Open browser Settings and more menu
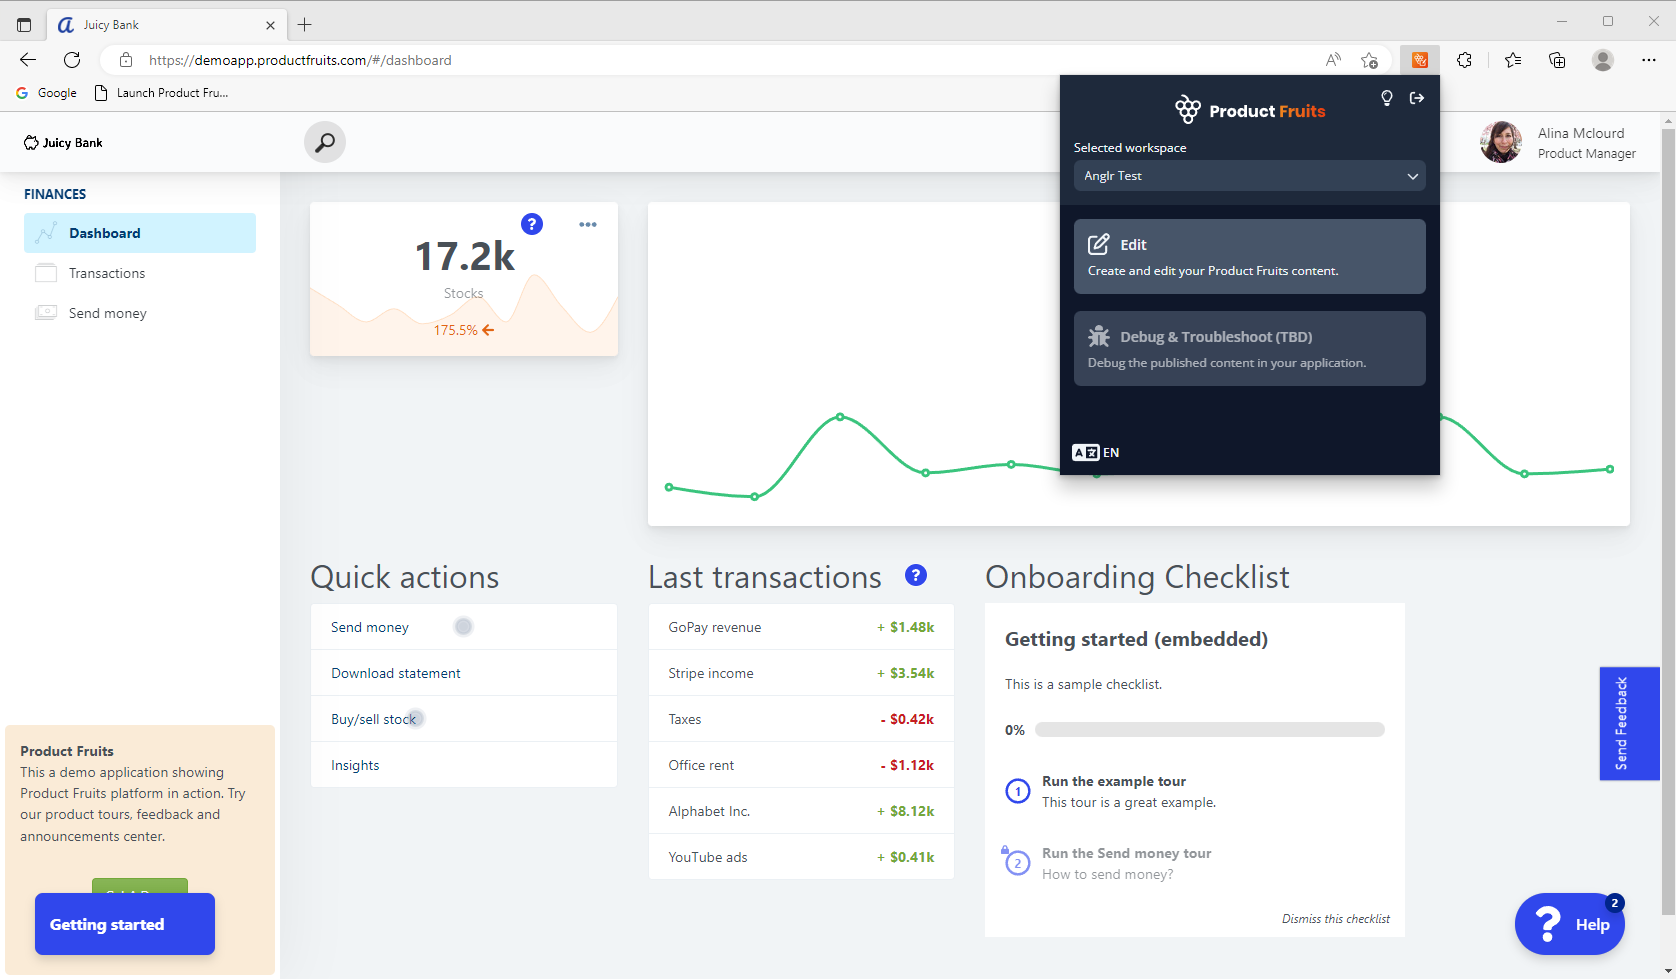Image resolution: width=1676 pixels, height=979 pixels. pyautogui.click(x=1648, y=60)
